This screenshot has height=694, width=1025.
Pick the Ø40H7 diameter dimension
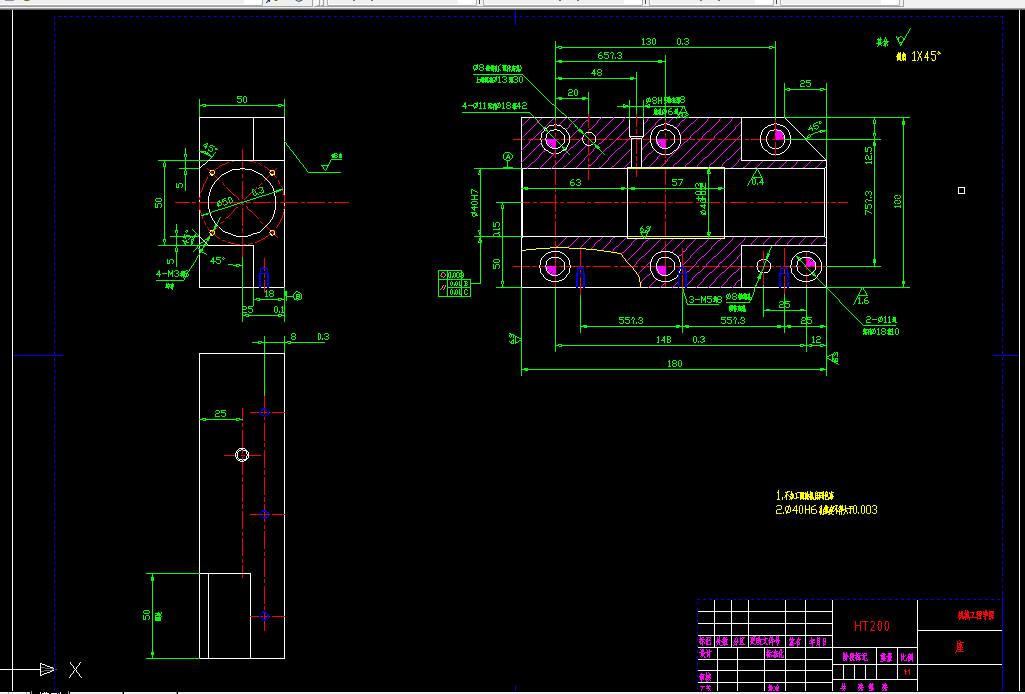475,203
